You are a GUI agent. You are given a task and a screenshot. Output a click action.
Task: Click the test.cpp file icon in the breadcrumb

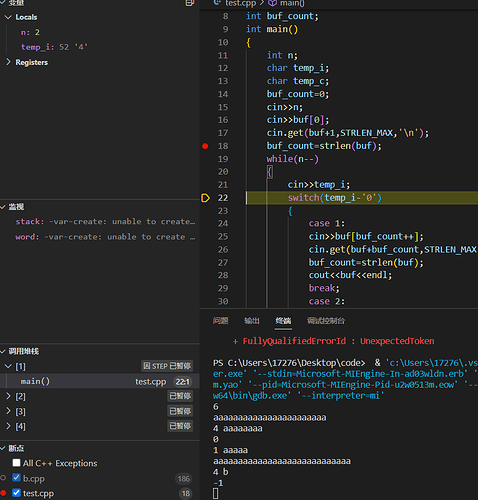217,3
